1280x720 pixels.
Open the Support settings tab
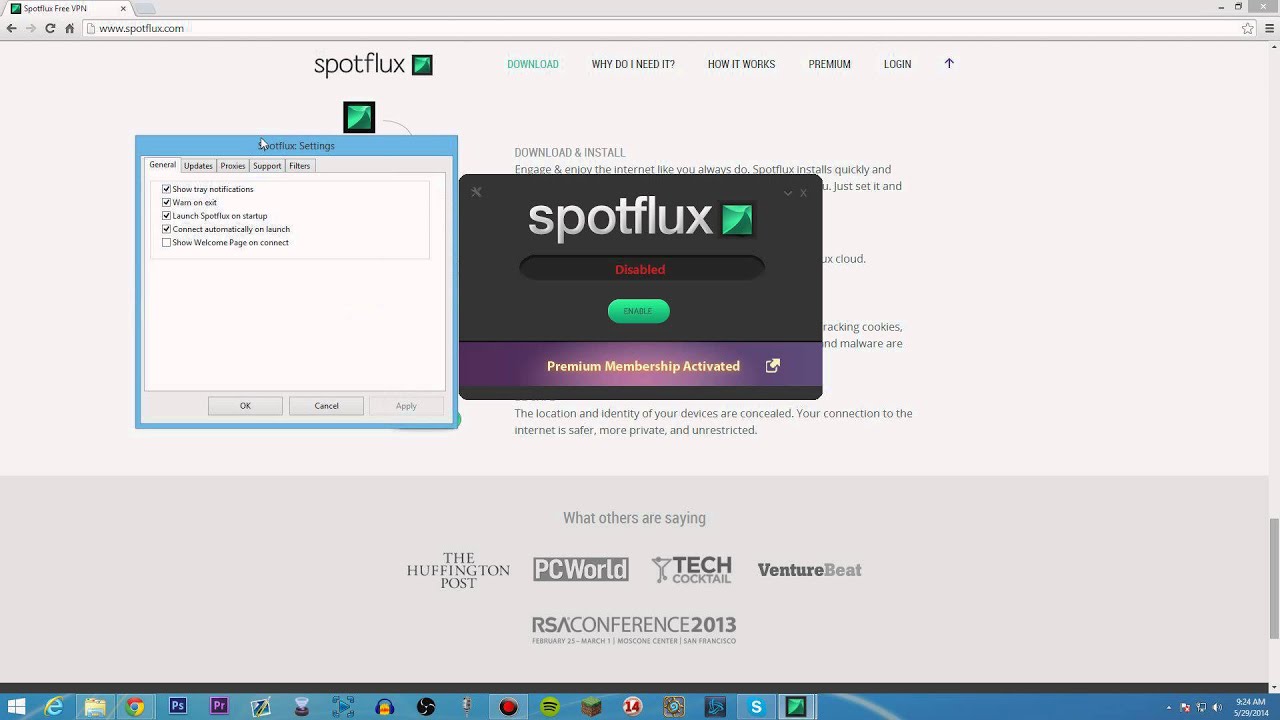[x=267, y=166]
